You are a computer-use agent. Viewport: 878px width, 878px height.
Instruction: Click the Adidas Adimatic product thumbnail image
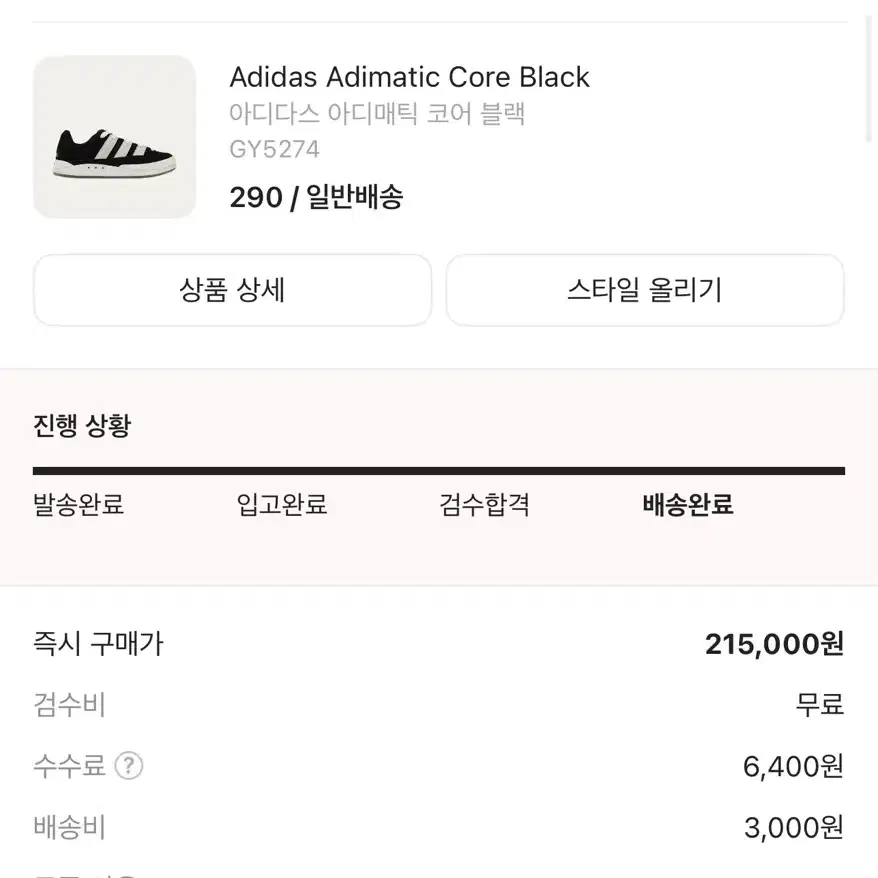pos(115,135)
